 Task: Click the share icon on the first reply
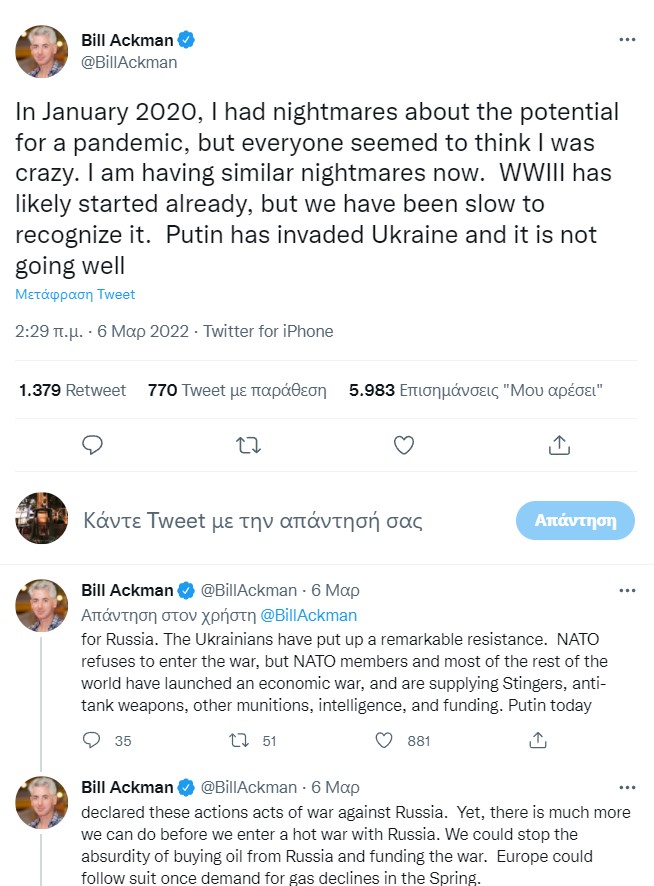click(537, 741)
